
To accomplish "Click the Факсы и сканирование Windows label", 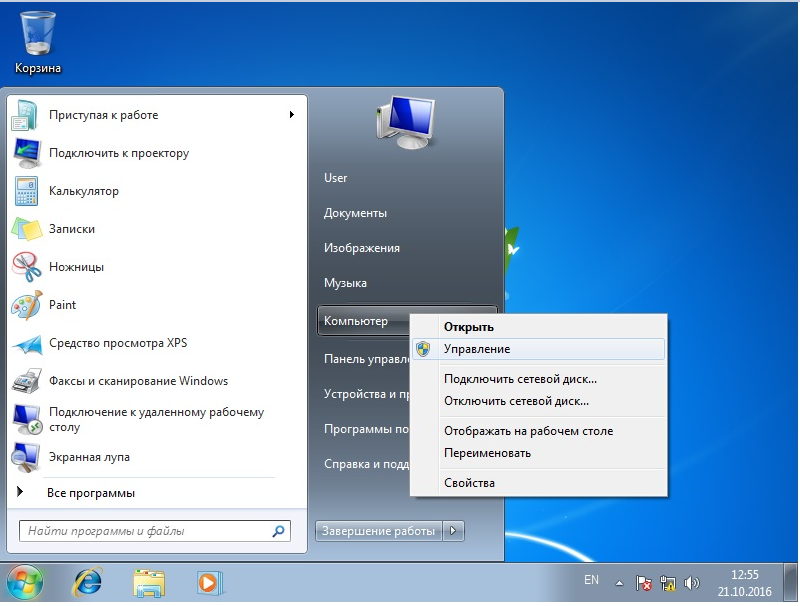I will pos(138,381).
